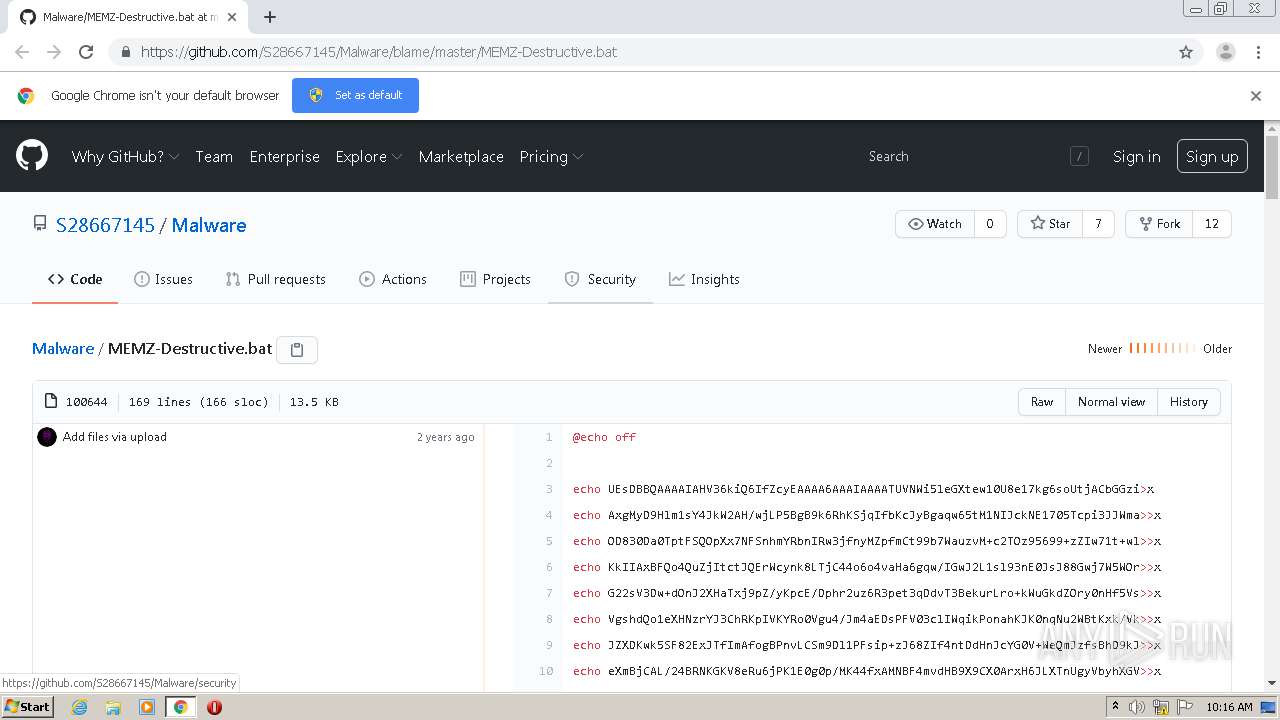
Task: Open Add files via upload commit
Action: pos(115,437)
